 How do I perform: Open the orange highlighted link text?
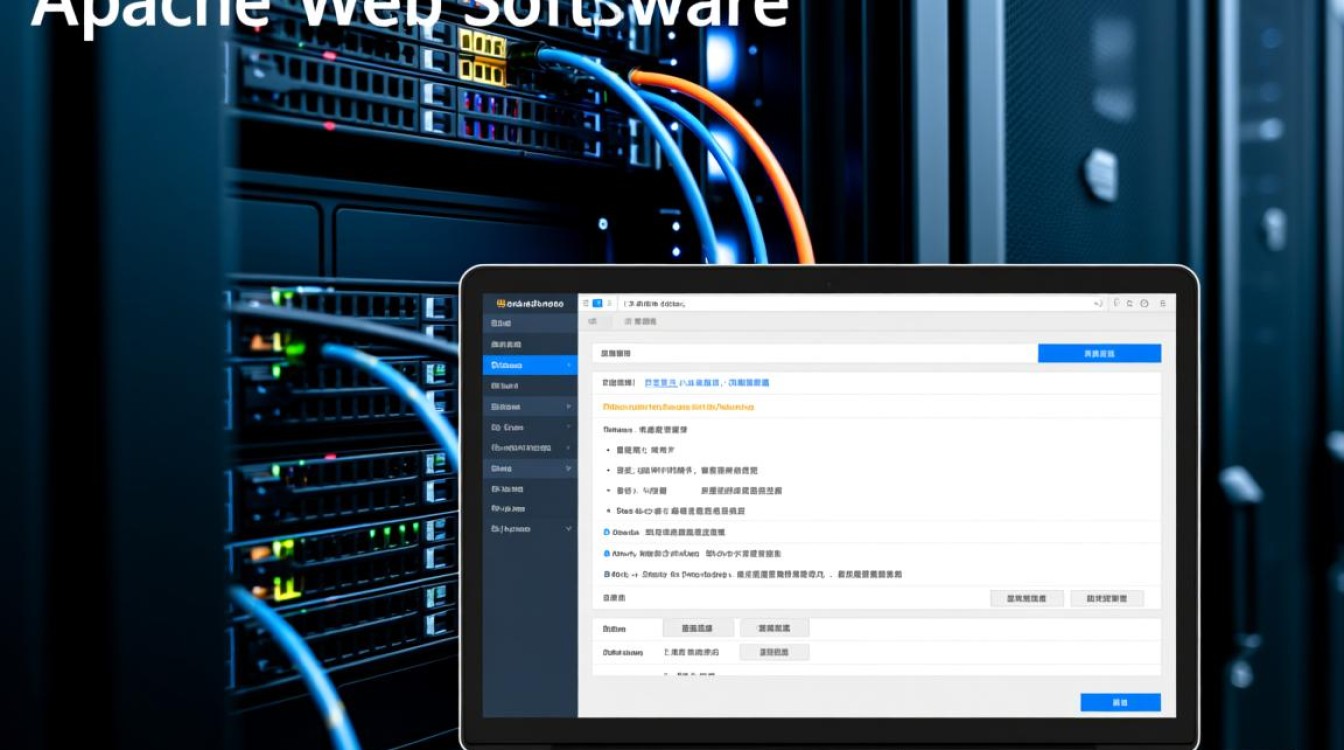tap(678, 407)
